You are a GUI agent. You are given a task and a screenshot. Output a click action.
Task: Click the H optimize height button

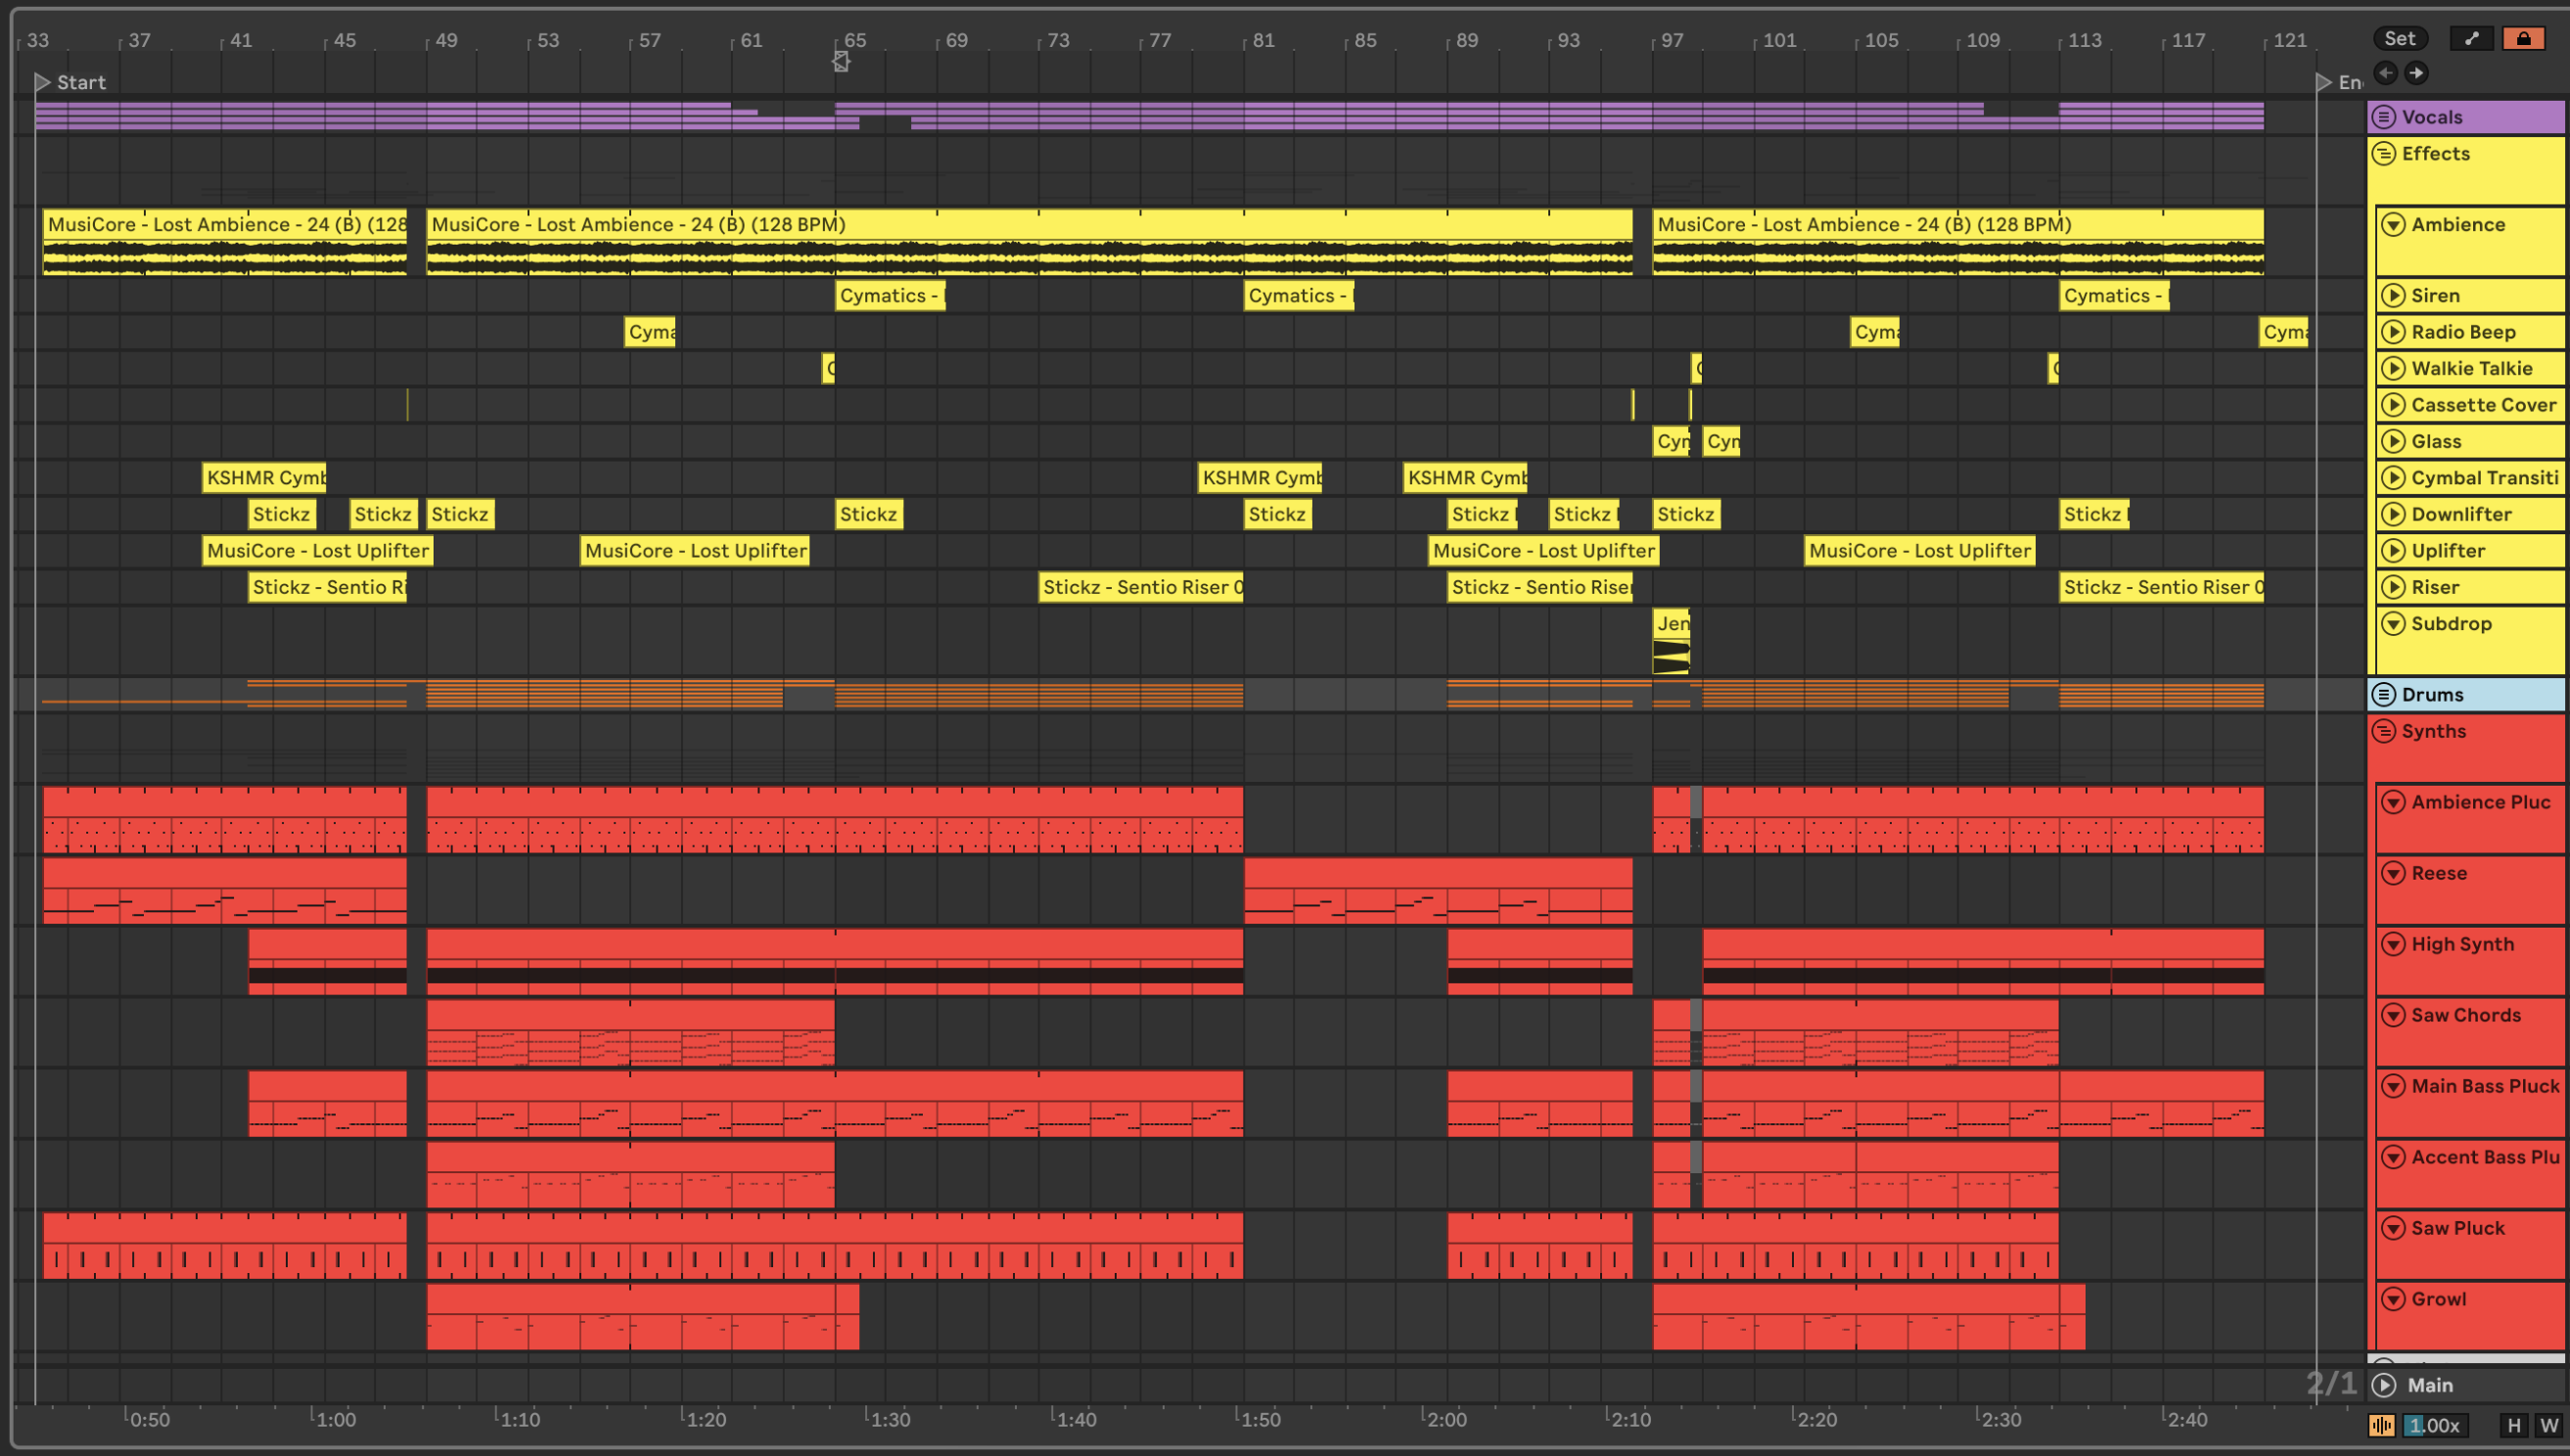(2514, 1426)
